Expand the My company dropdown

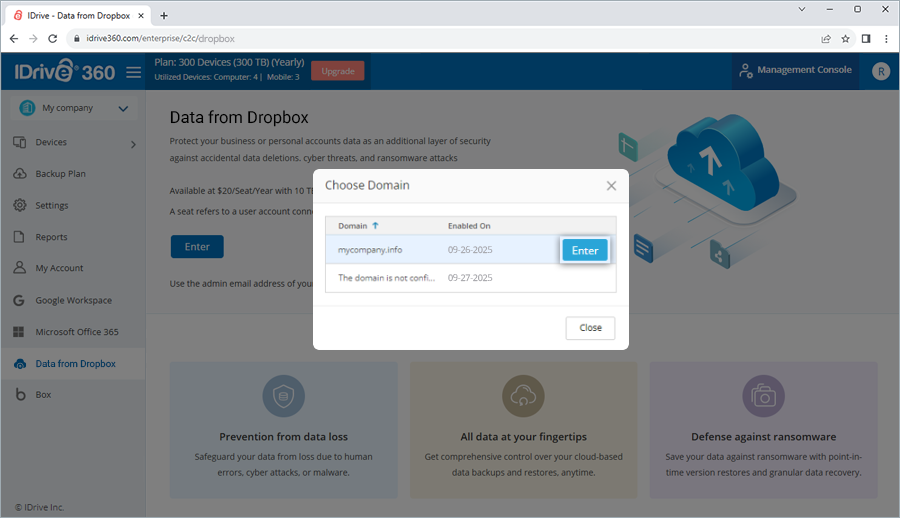pos(123,109)
